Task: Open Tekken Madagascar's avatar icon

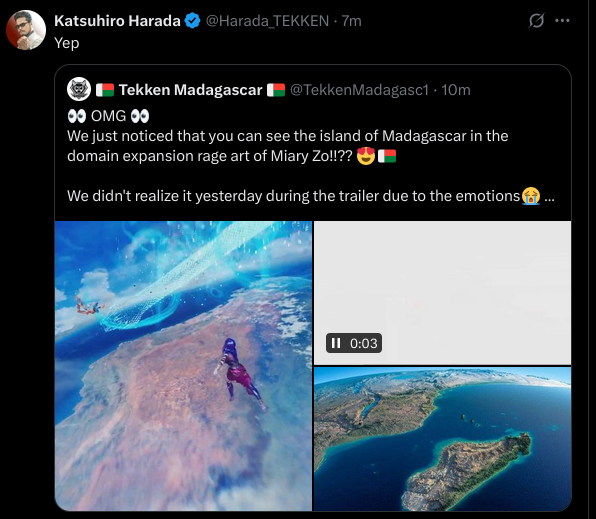Action: point(79,89)
